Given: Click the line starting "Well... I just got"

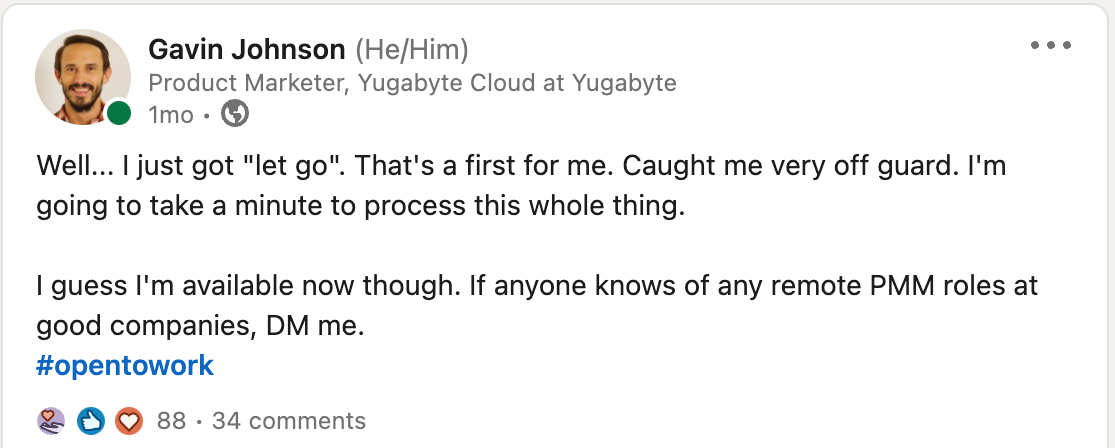Looking at the screenshot, I should (520, 167).
